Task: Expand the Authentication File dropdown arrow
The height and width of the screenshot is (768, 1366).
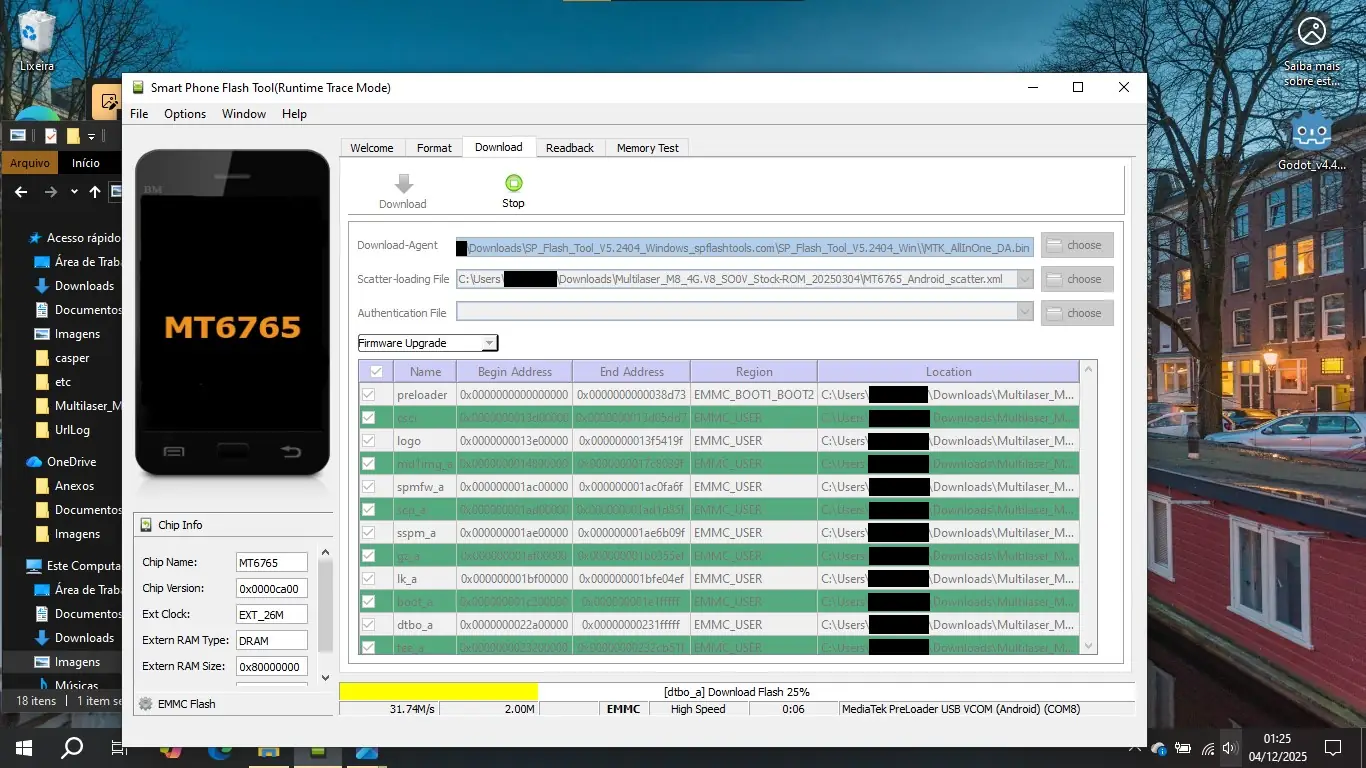Action: coord(1024,313)
